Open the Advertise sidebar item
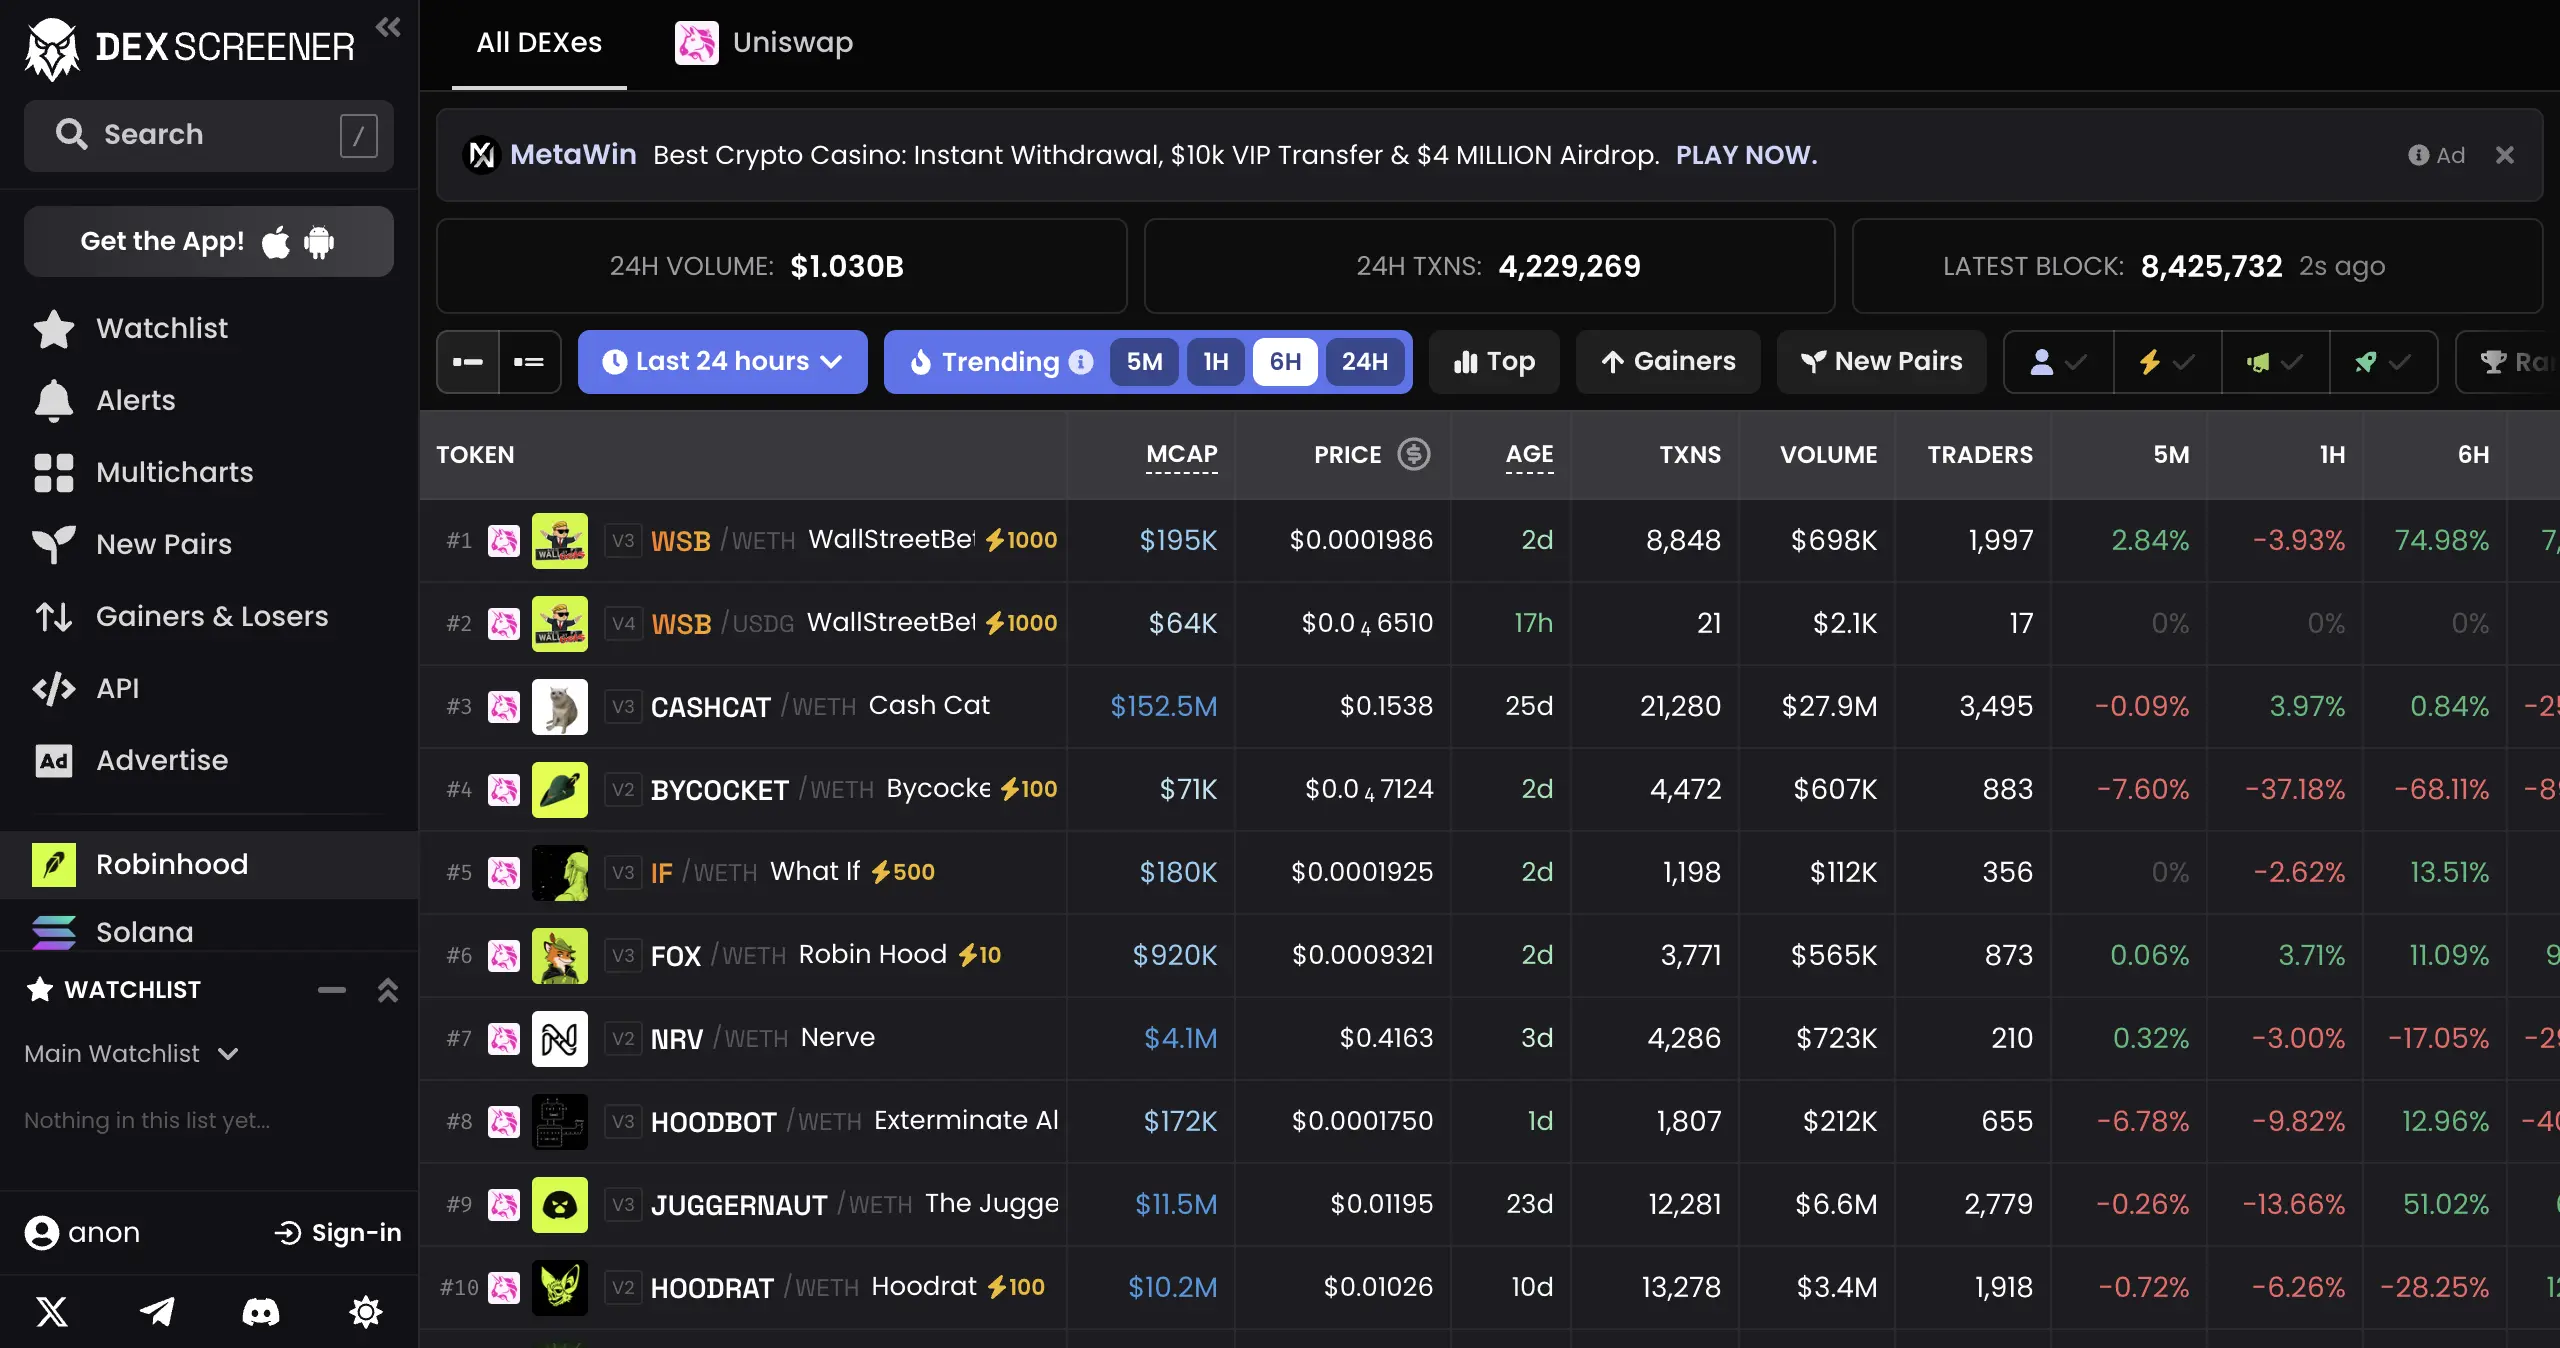This screenshot has height=1348, width=2560. [209, 760]
